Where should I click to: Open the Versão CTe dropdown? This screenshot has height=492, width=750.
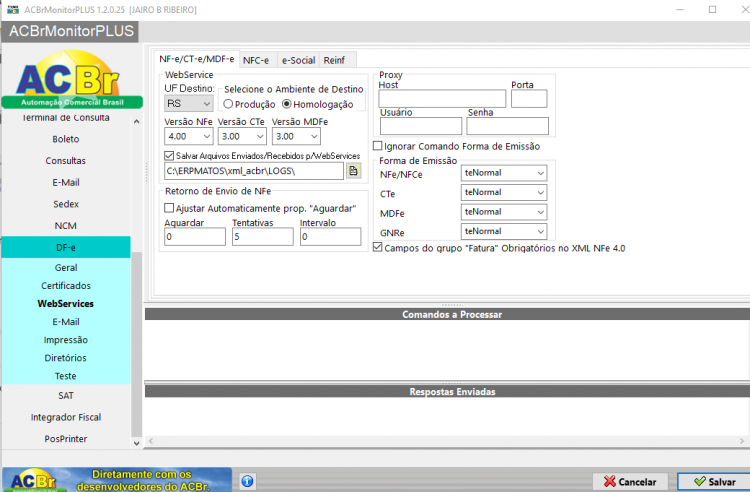[242, 136]
